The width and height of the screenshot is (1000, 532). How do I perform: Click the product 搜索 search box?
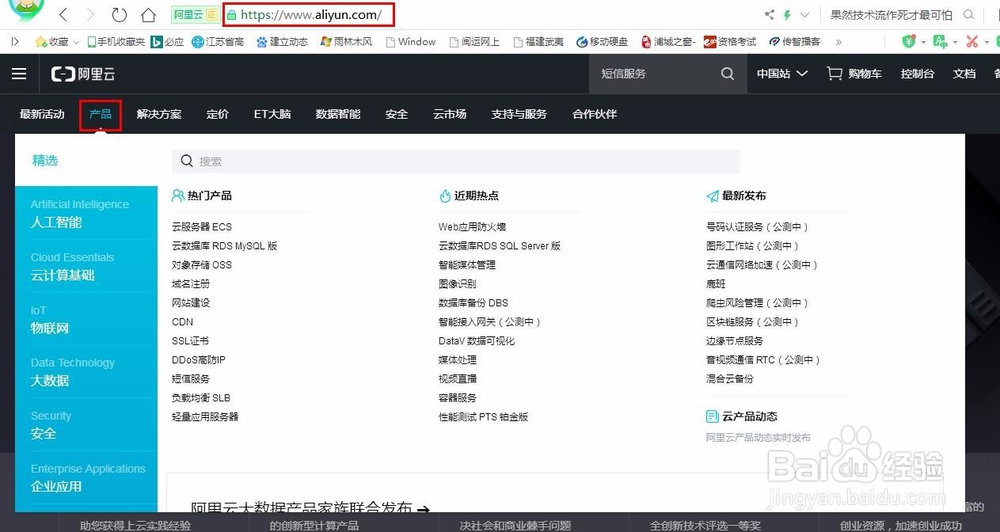(x=455, y=161)
